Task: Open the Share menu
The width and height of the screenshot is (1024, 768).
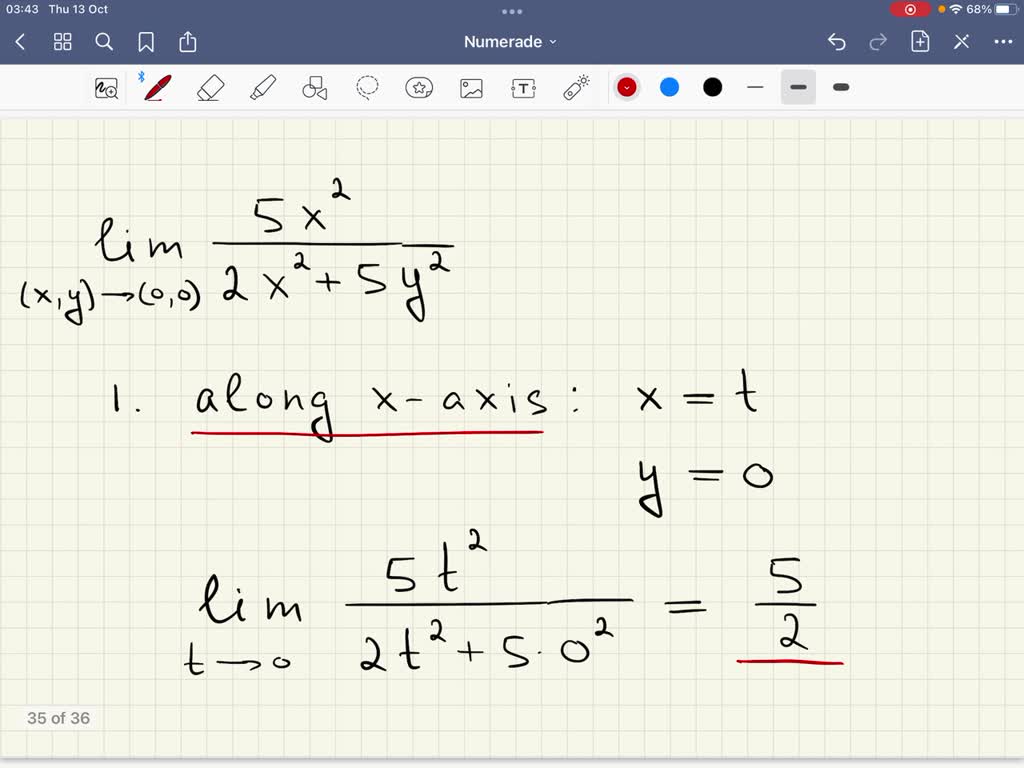Action: [x=188, y=42]
